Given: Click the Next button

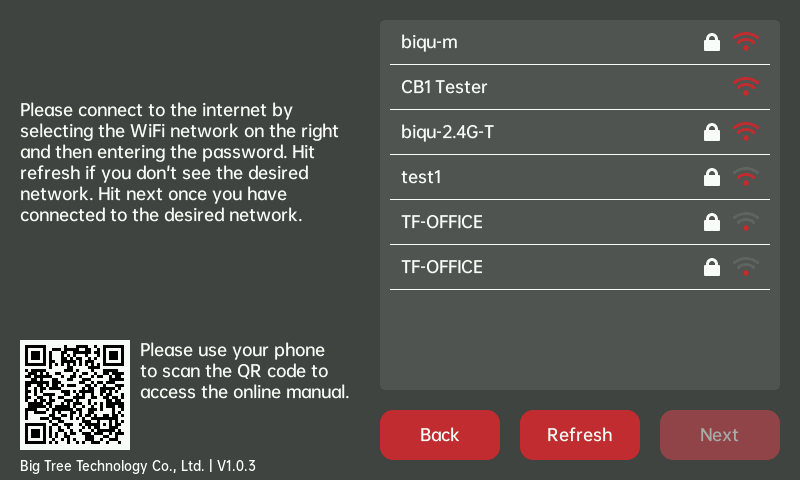Looking at the screenshot, I should point(719,435).
